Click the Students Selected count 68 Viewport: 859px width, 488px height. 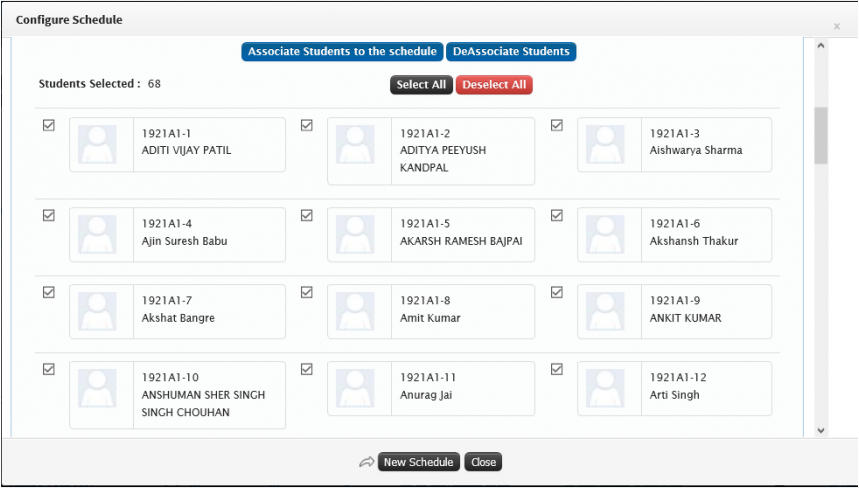click(x=154, y=84)
